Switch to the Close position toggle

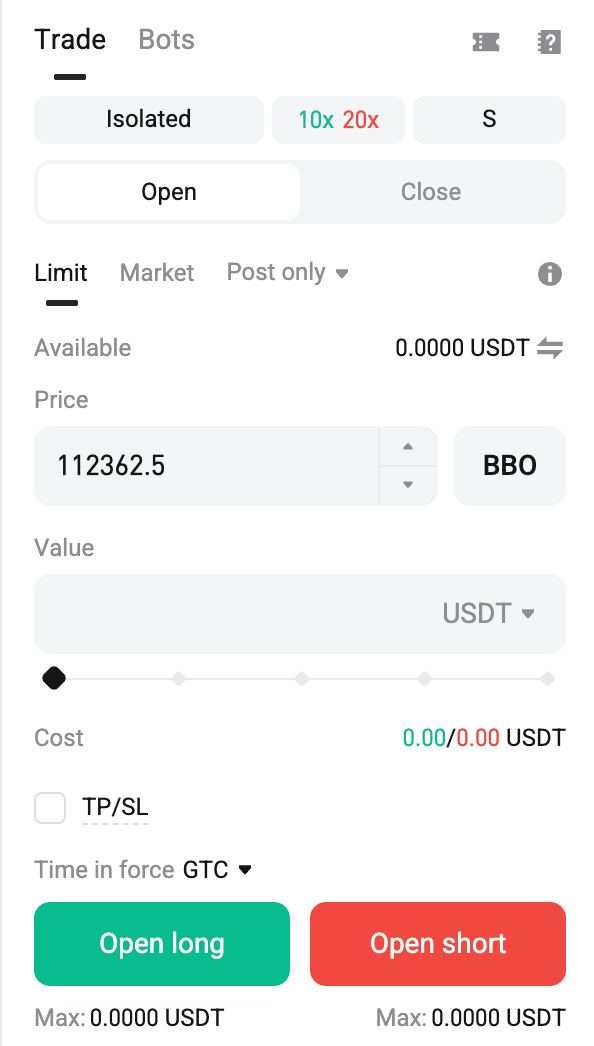431,192
